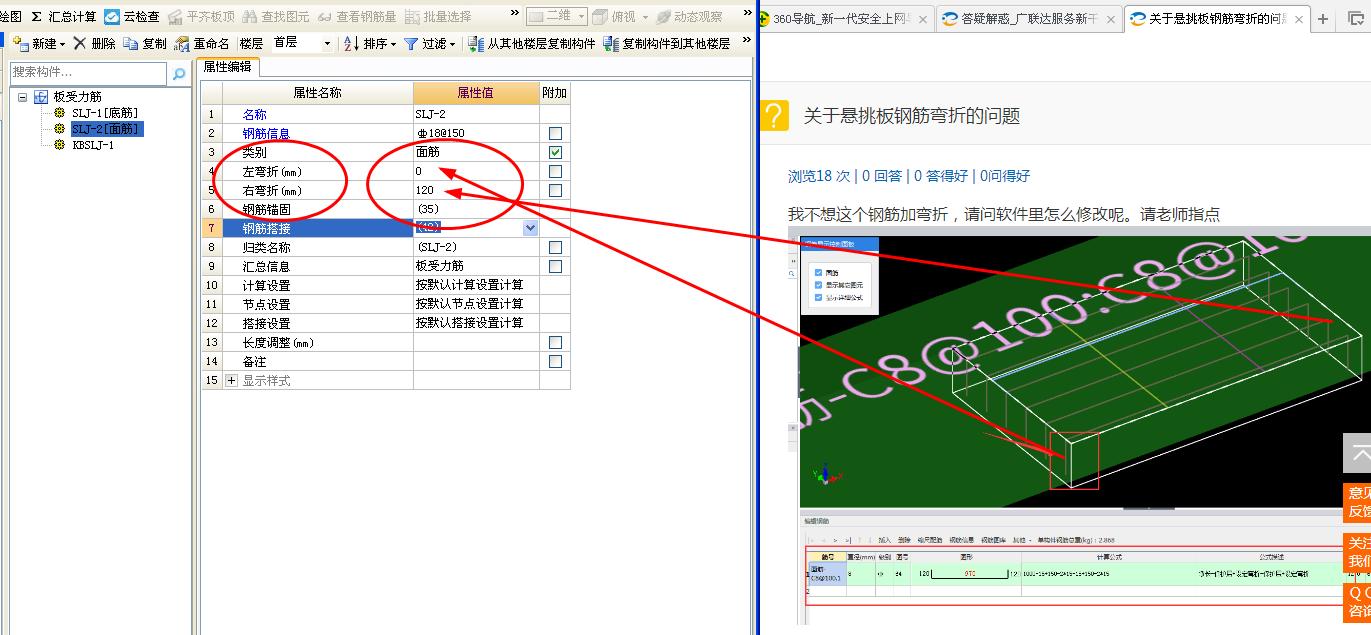Click the orange QQ咨询 side button

tap(1358, 602)
